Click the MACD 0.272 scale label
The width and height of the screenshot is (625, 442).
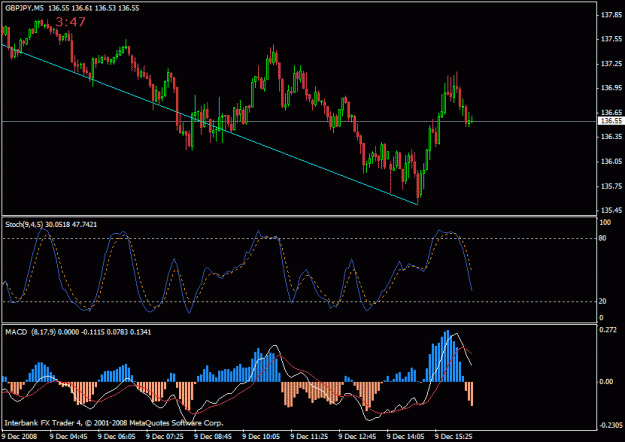(x=607, y=330)
